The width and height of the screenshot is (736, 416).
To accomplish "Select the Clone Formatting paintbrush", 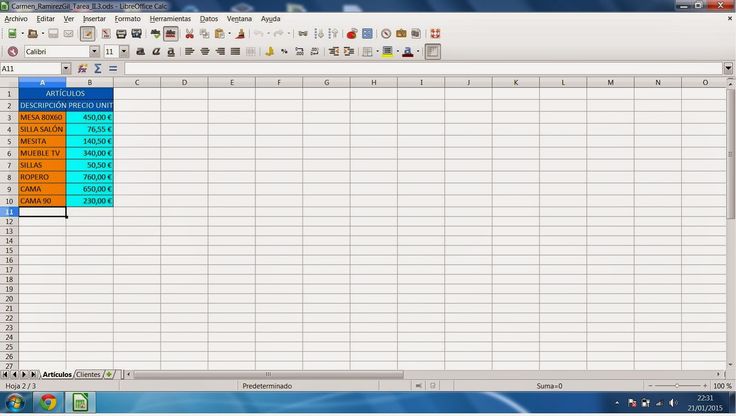I will (240, 33).
